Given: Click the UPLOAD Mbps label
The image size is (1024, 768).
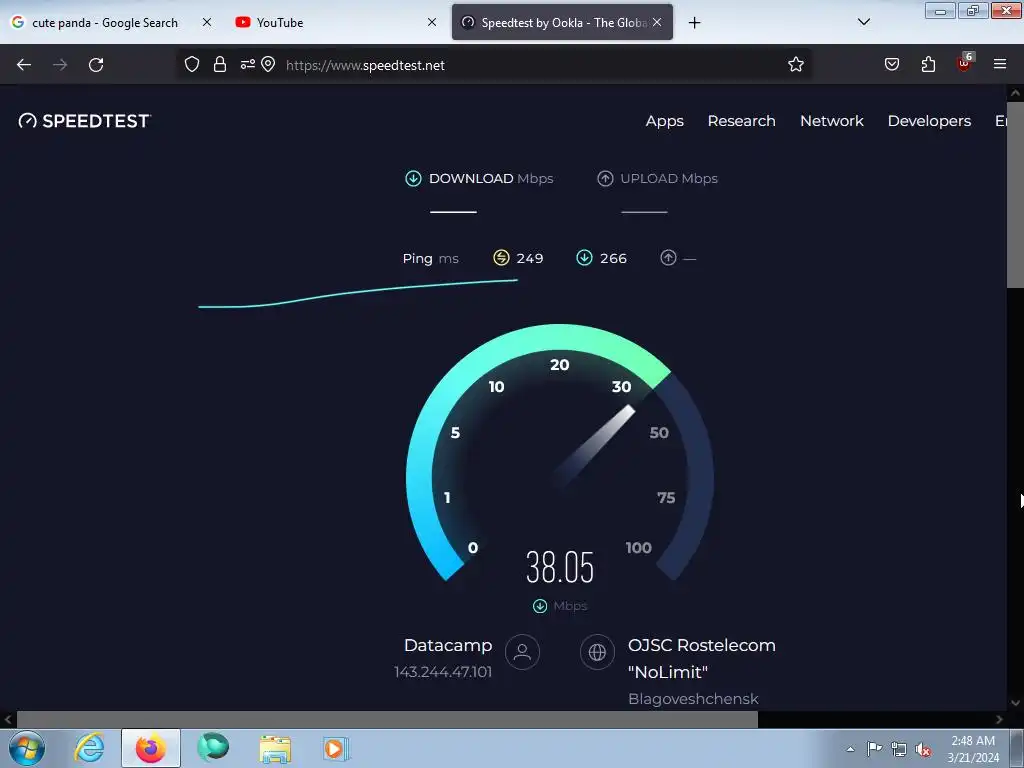Looking at the screenshot, I should click(669, 178).
